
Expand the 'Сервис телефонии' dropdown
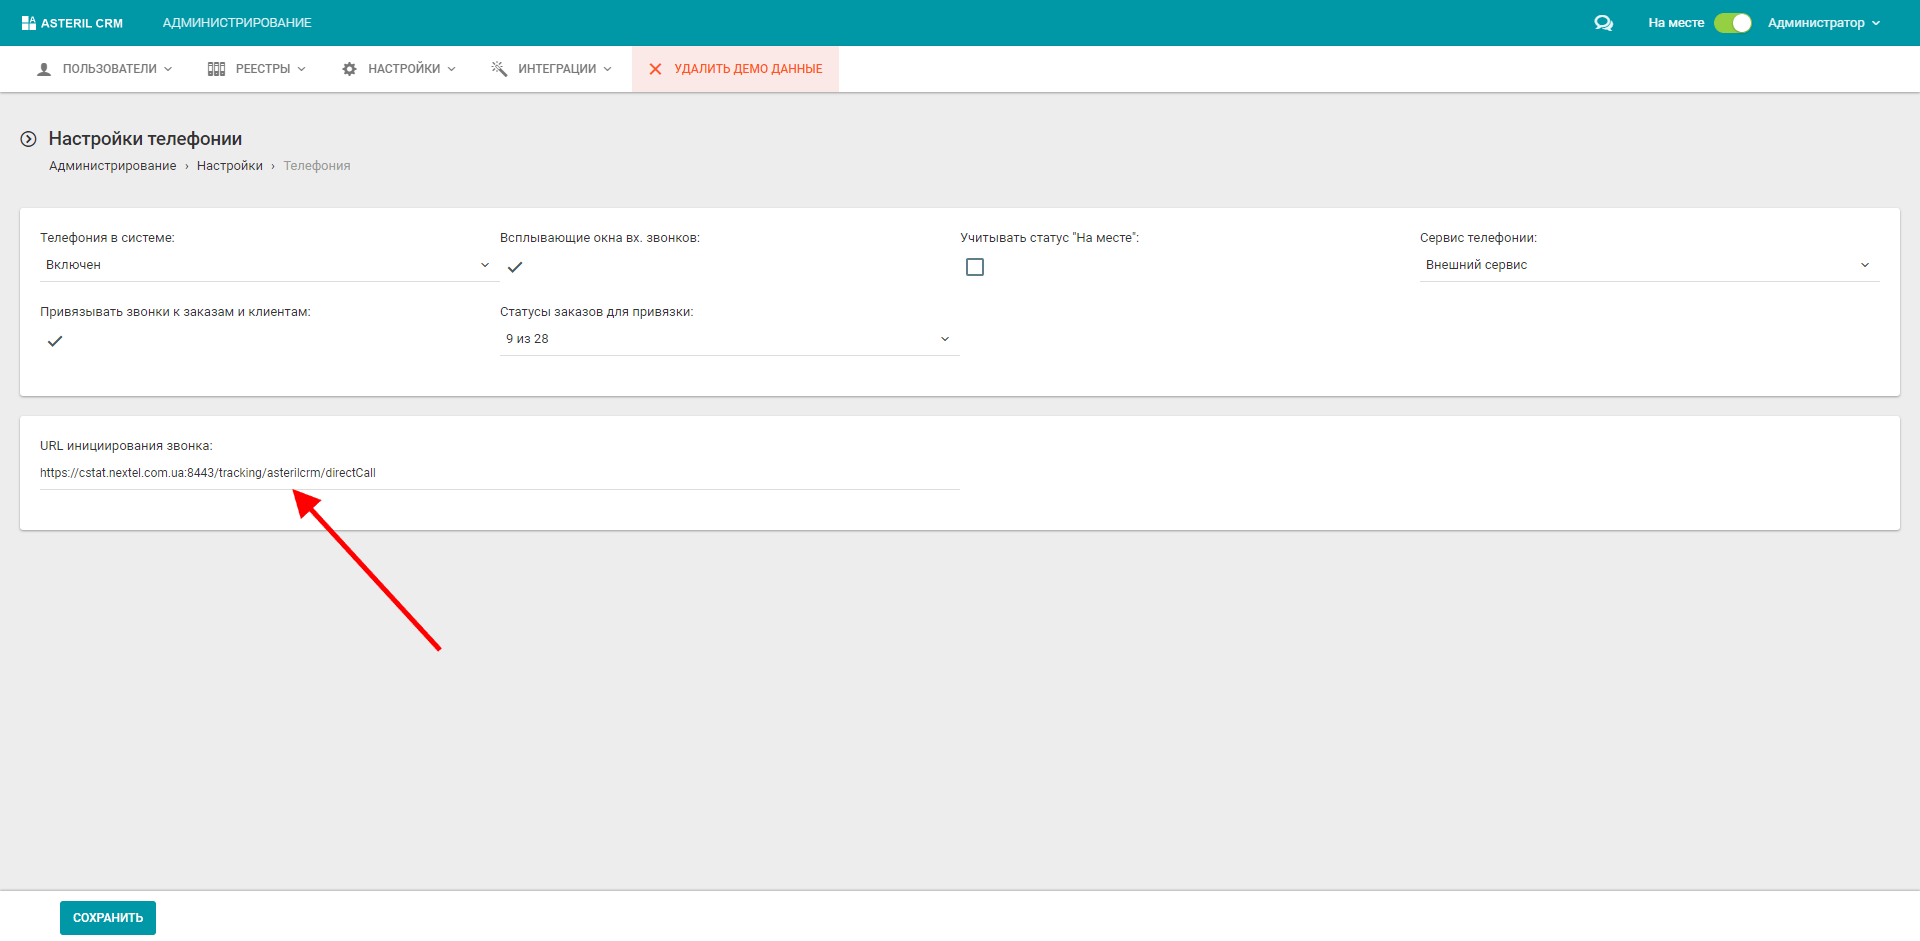(1648, 265)
